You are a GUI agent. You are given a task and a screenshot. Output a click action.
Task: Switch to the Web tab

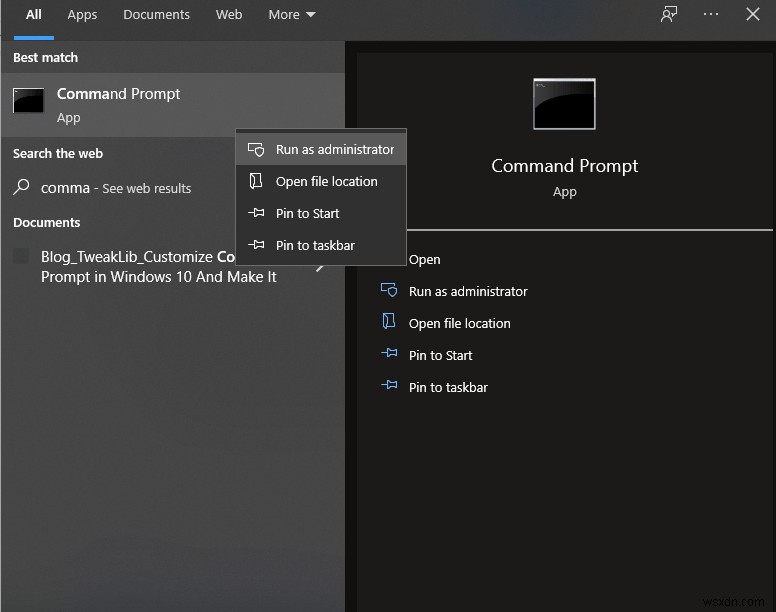[229, 15]
